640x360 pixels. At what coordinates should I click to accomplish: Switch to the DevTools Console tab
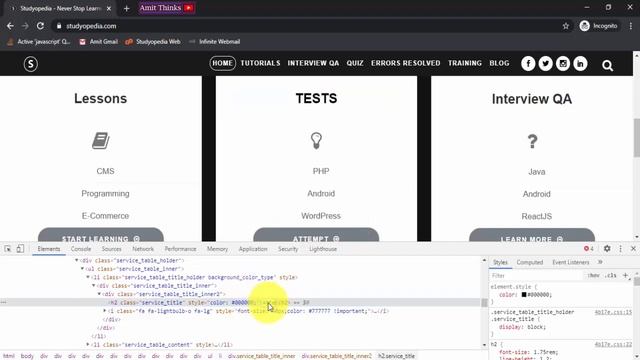[x=81, y=249]
